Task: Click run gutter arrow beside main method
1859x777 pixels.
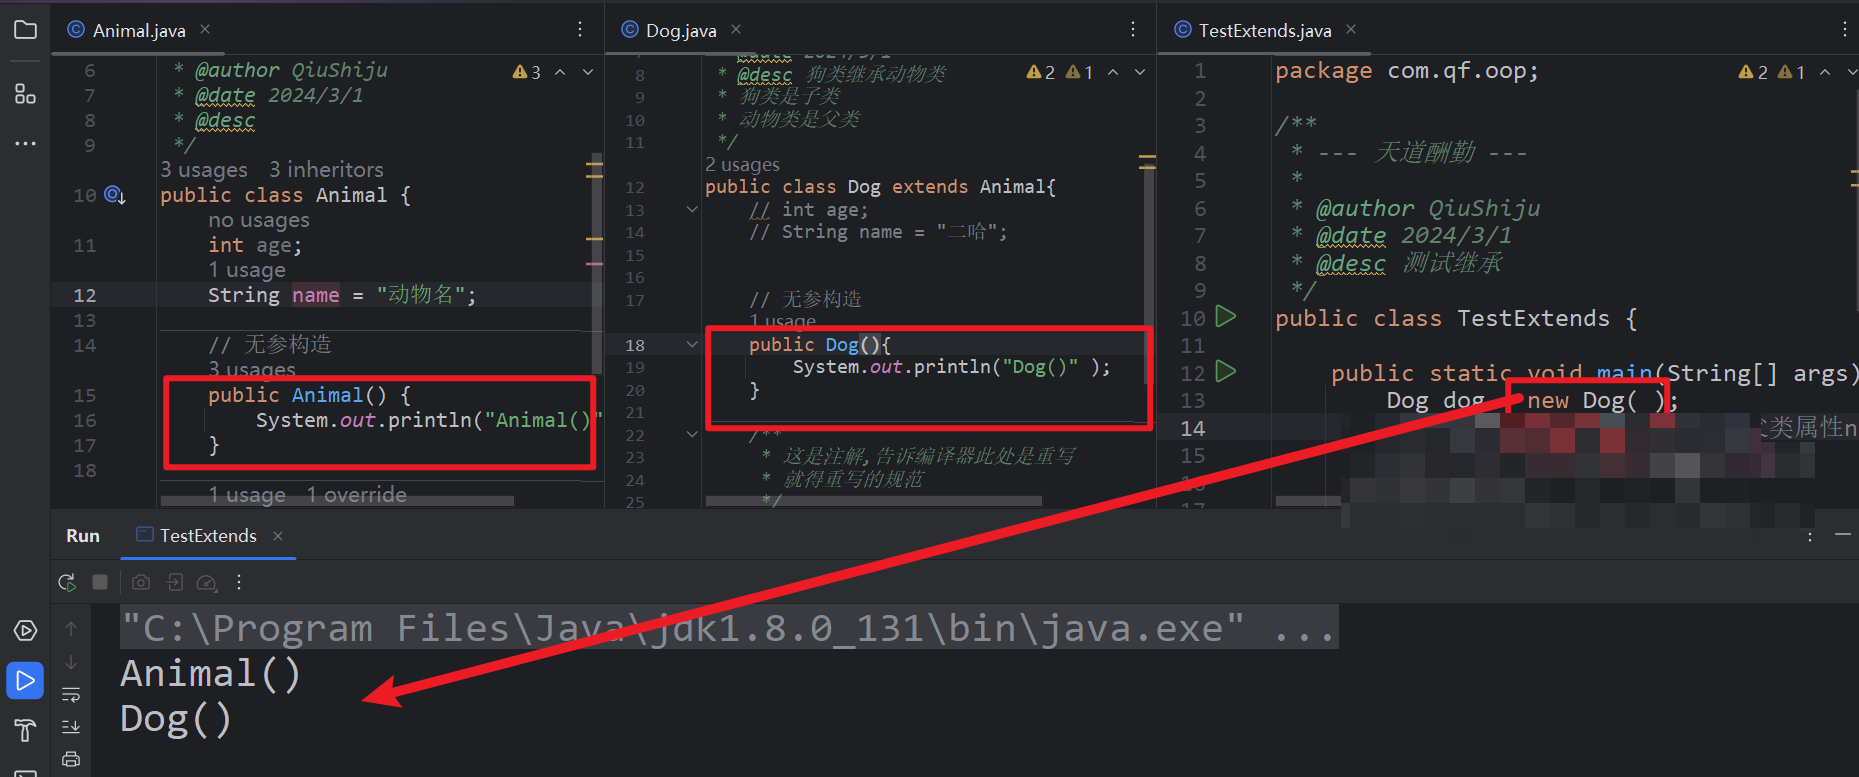Action: tap(1226, 372)
